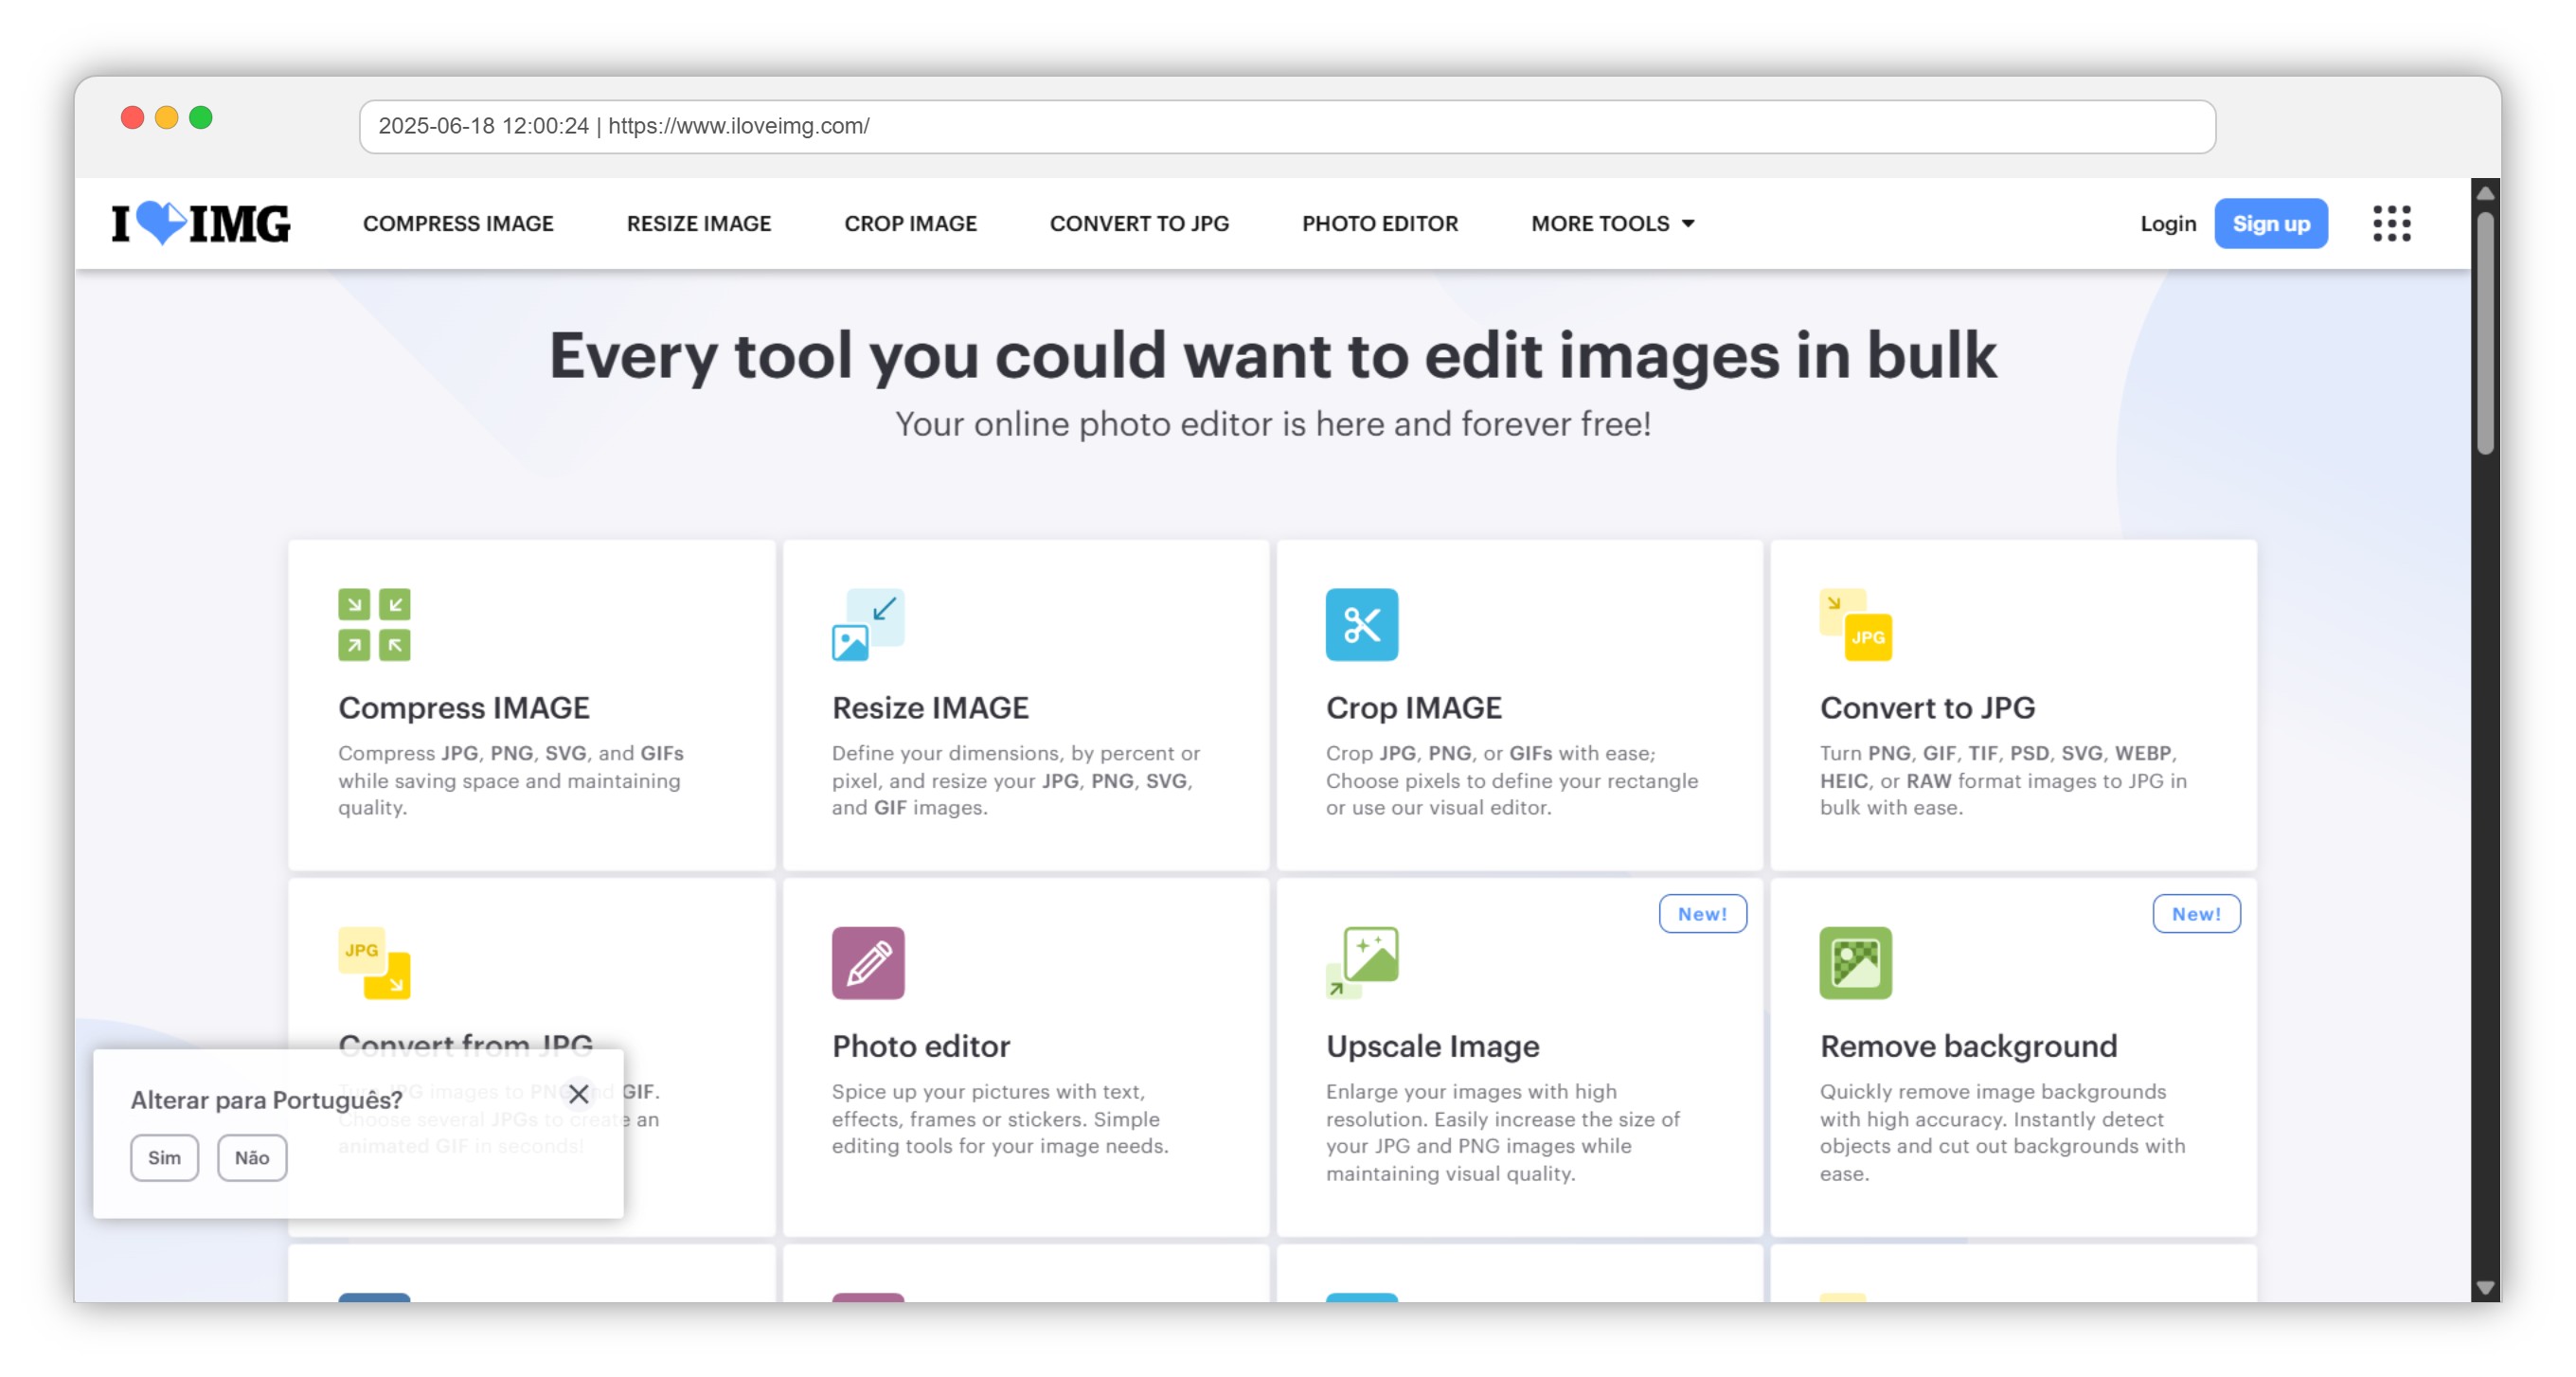Click the Crop IMAGE scissors icon

[x=1361, y=624]
